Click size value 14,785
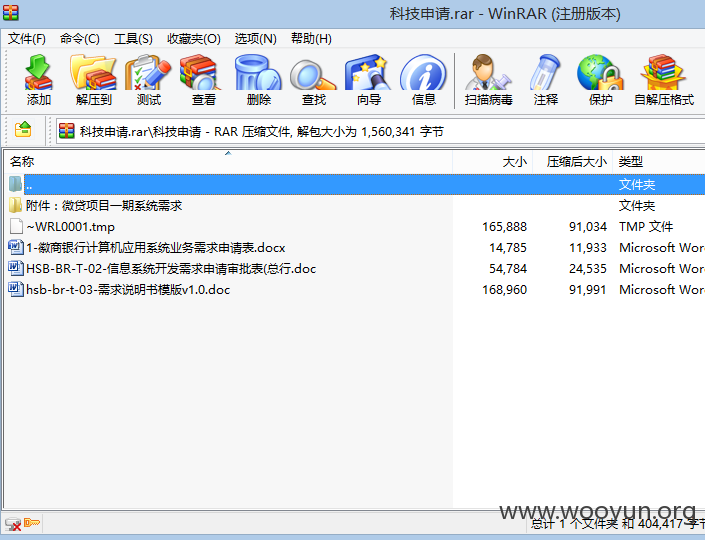Viewport: 705px width, 540px height. coord(508,248)
